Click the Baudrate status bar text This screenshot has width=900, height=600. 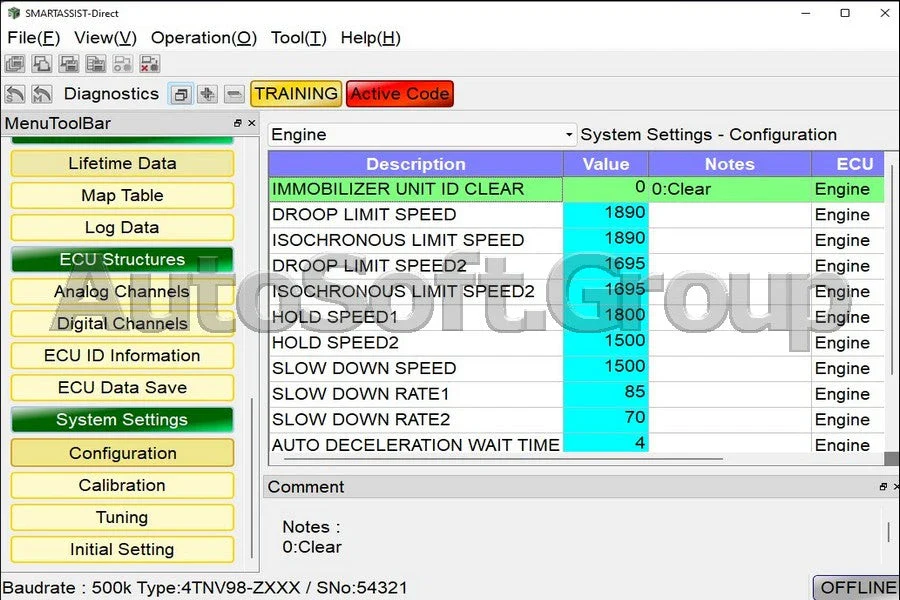(x=205, y=587)
